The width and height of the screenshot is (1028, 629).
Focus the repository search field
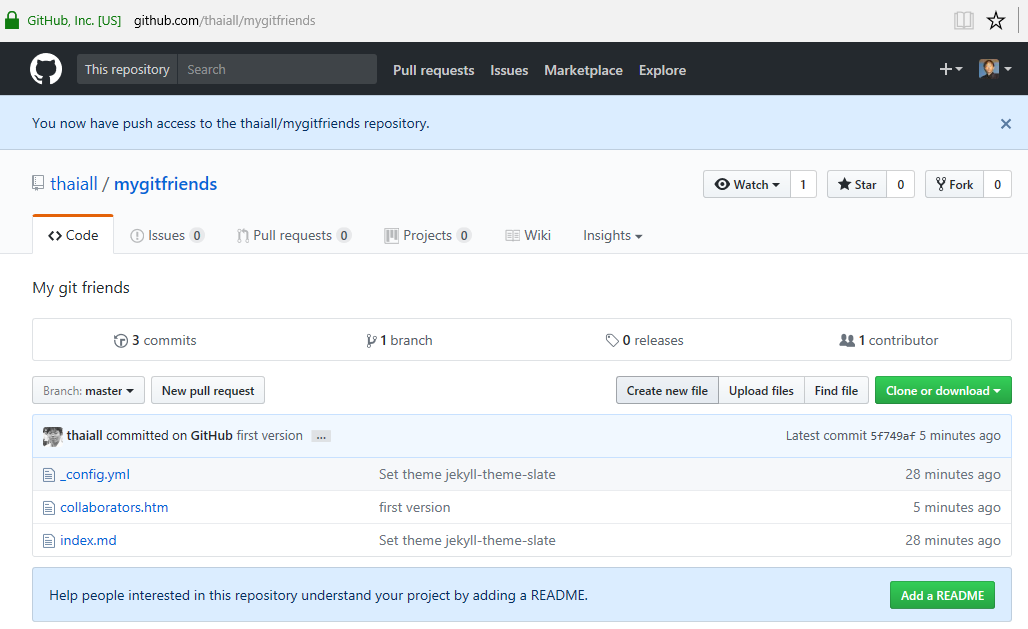(277, 69)
